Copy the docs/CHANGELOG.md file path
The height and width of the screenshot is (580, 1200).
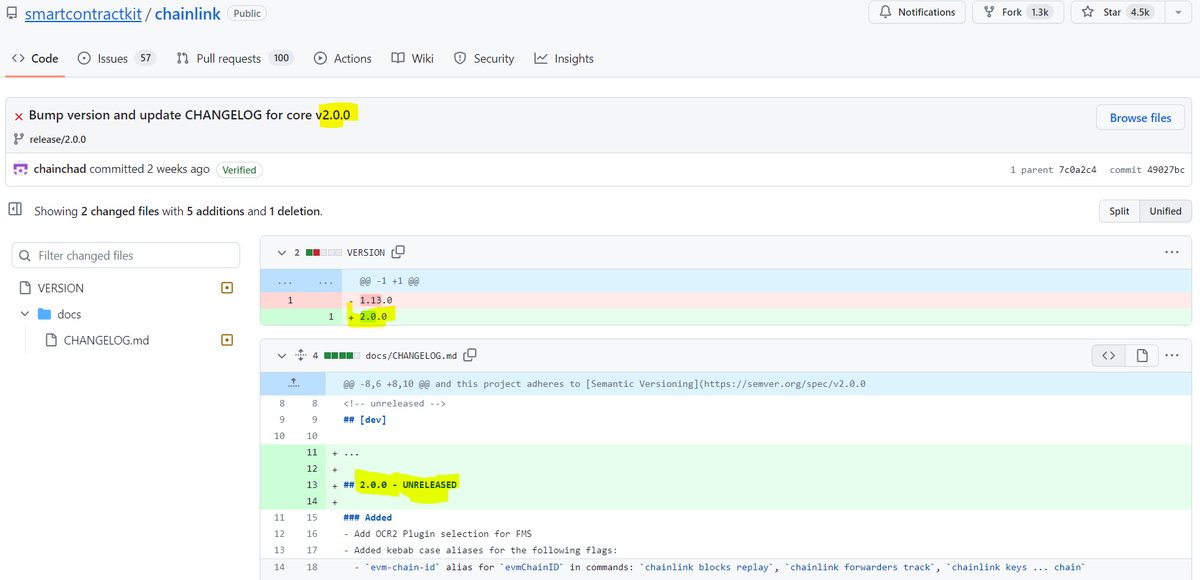pyautogui.click(x=470, y=355)
